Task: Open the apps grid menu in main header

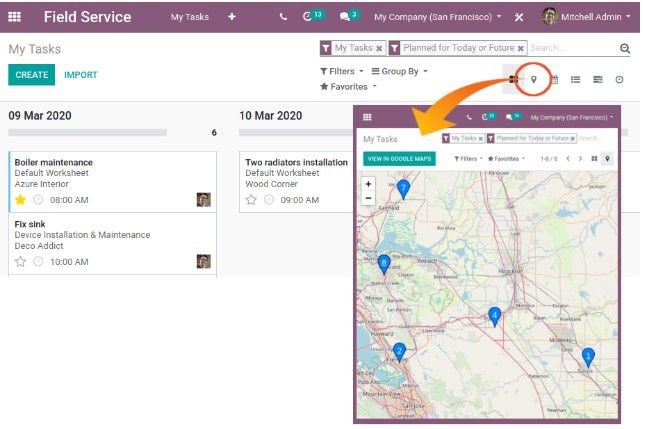Action: point(14,17)
